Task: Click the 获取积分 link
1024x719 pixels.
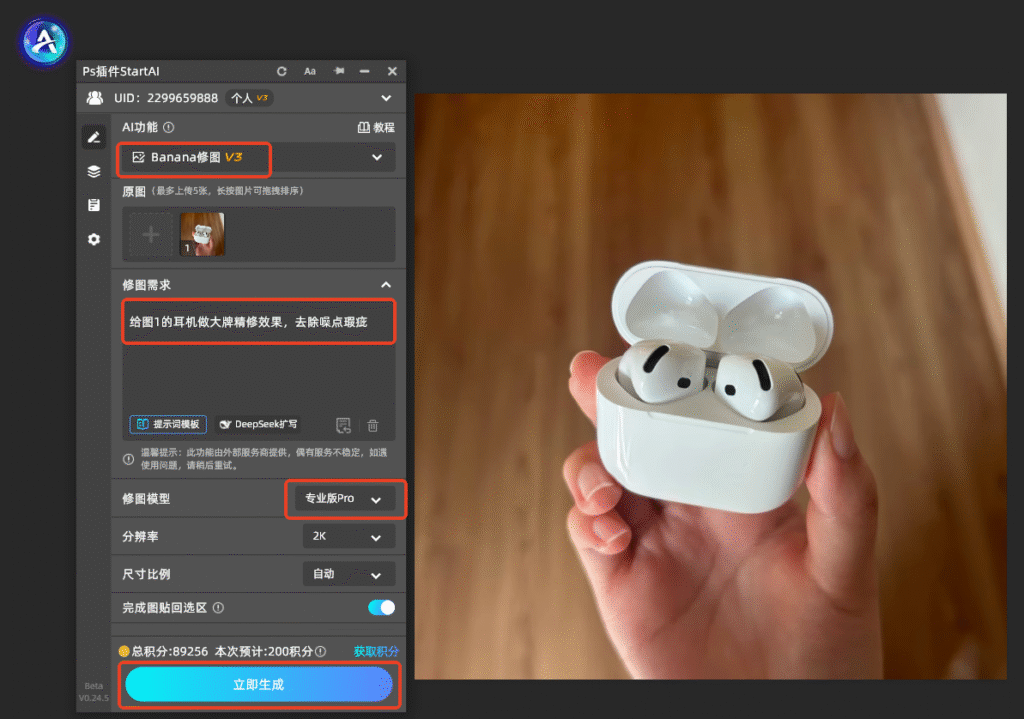Action: (376, 651)
